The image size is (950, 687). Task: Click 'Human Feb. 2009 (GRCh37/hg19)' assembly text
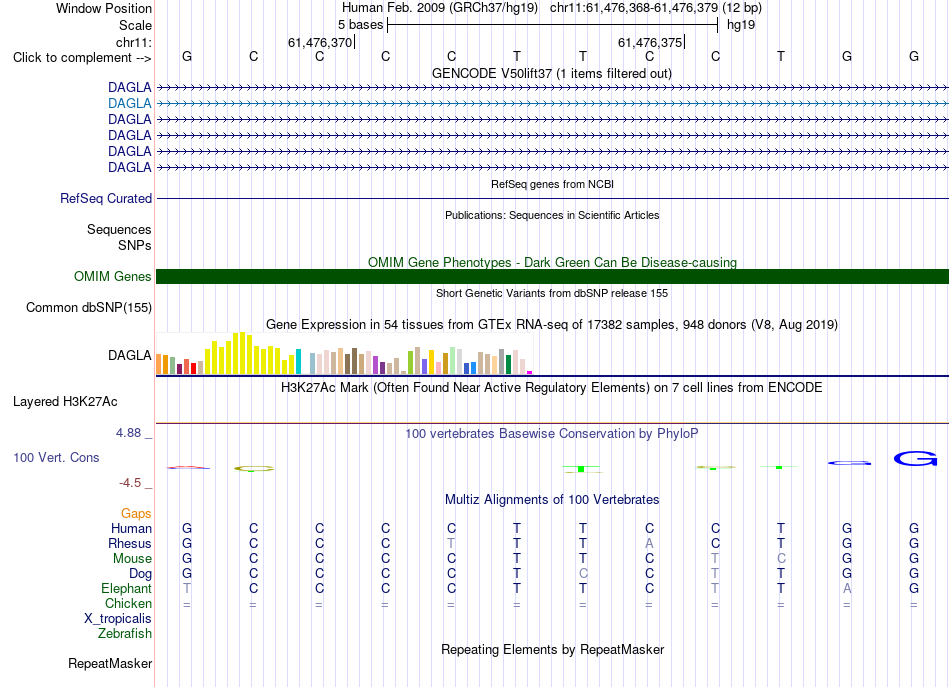440,8
